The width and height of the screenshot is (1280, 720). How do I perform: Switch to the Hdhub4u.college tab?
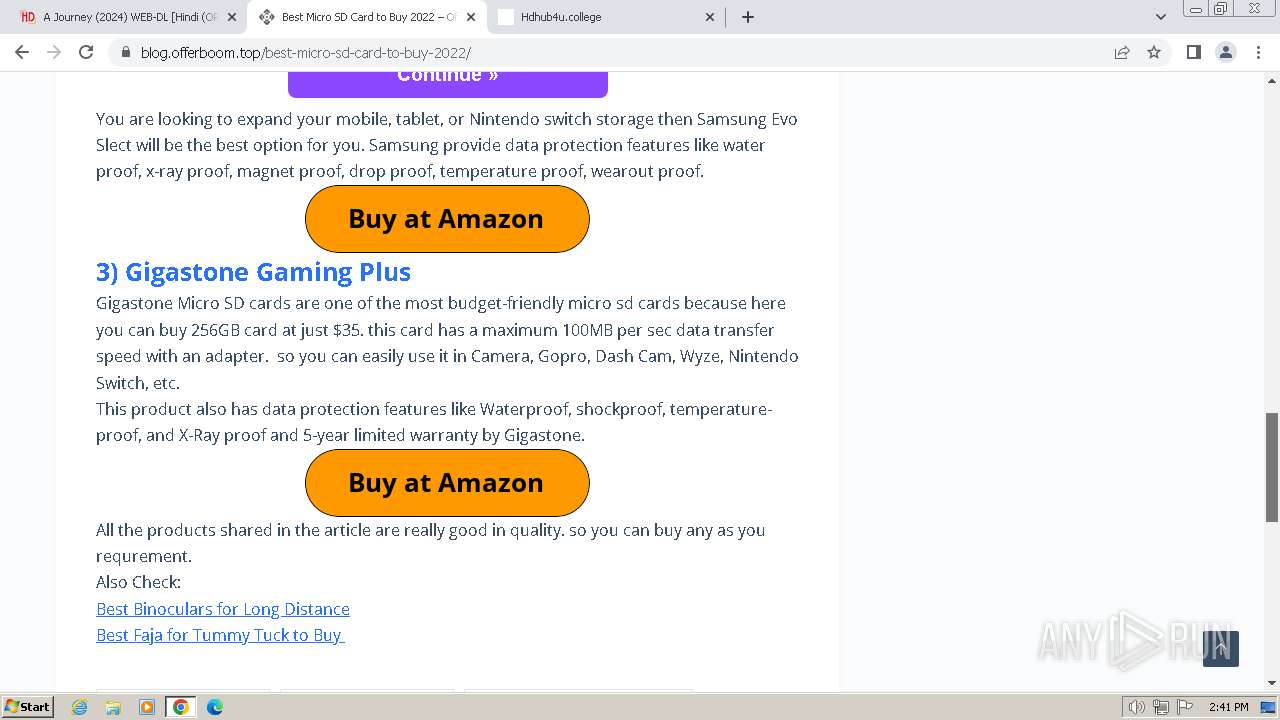coord(605,17)
